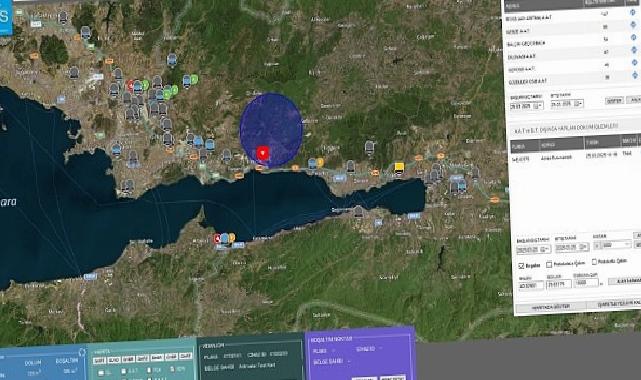The height and width of the screenshot is (380, 641).
Task: Click the refresh icon on the blue bottom panel
Action: coord(82,352)
